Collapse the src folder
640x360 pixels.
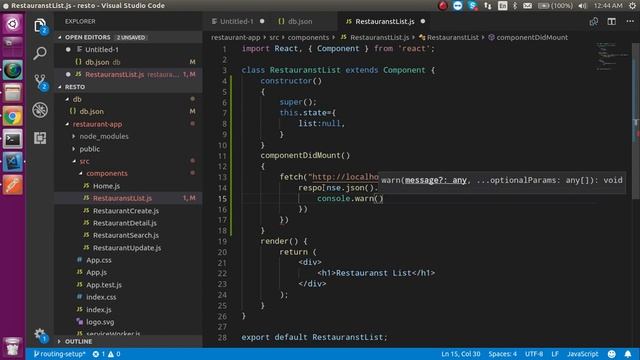129,161
